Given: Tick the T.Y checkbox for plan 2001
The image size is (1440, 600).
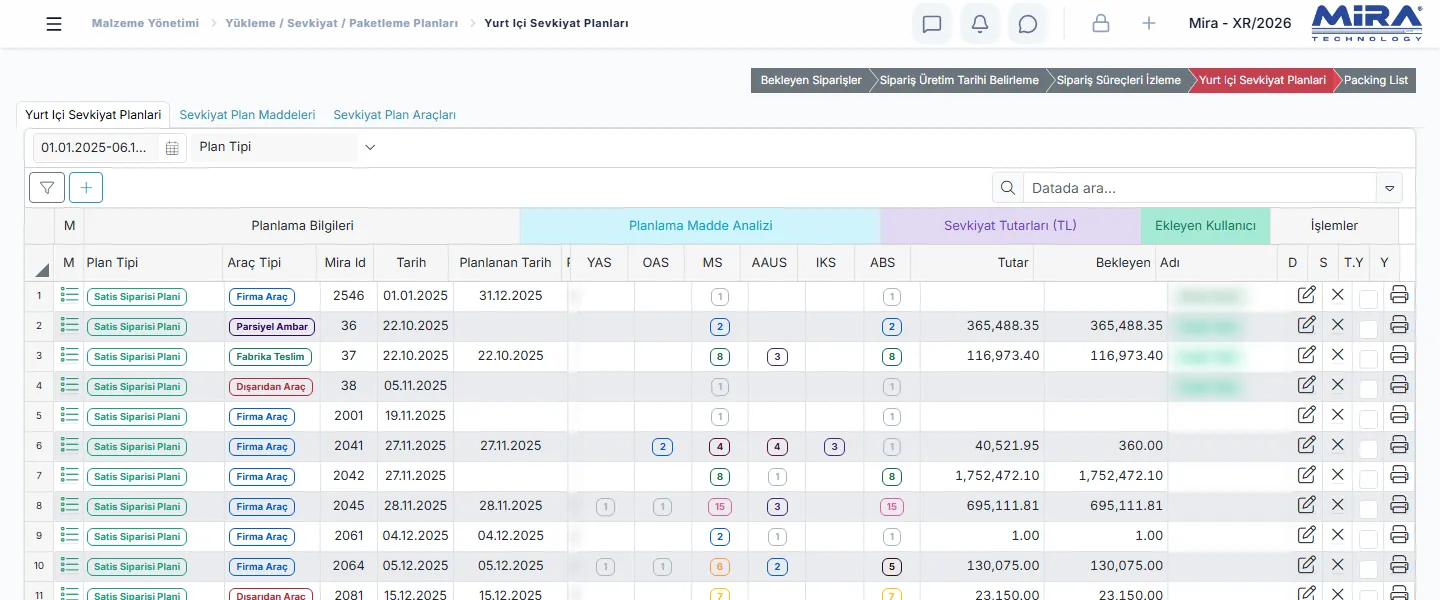Looking at the screenshot, I should [1368, 418].
